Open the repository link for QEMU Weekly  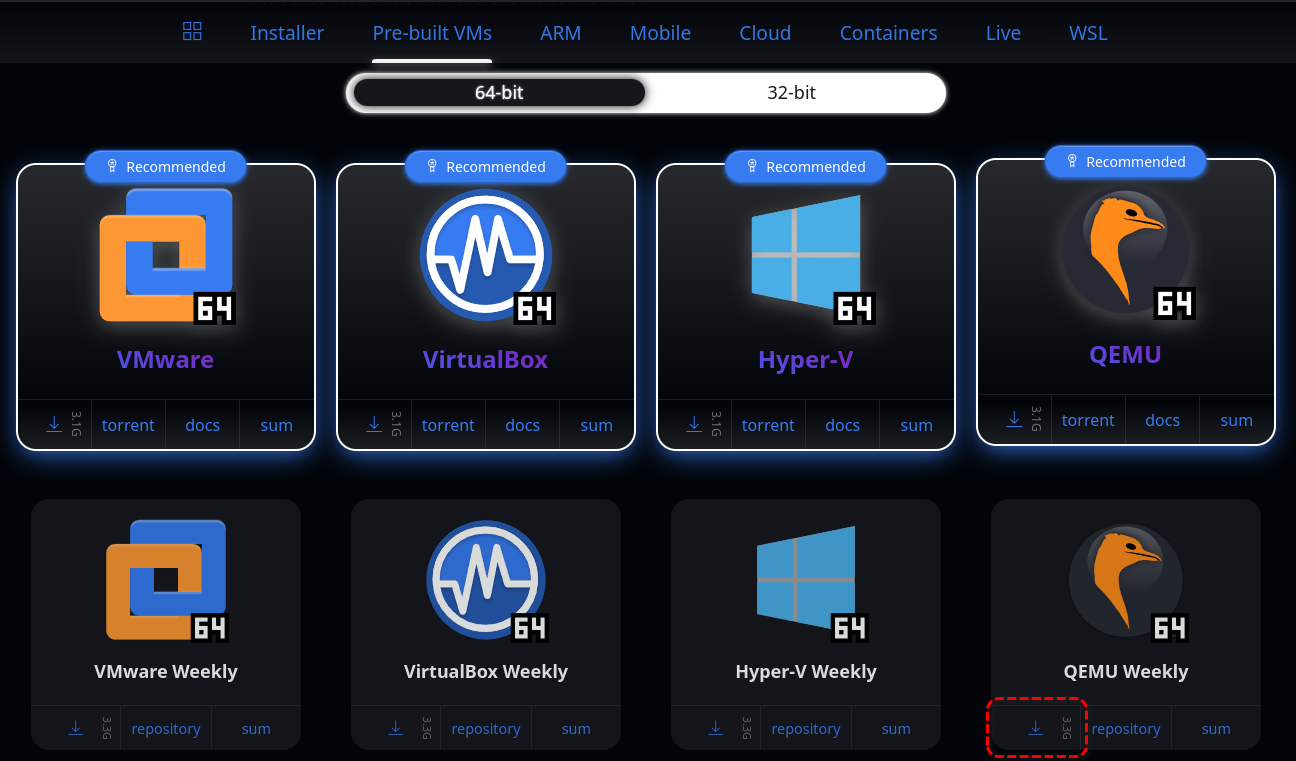pyautogui.click(x=1126, y=729)
